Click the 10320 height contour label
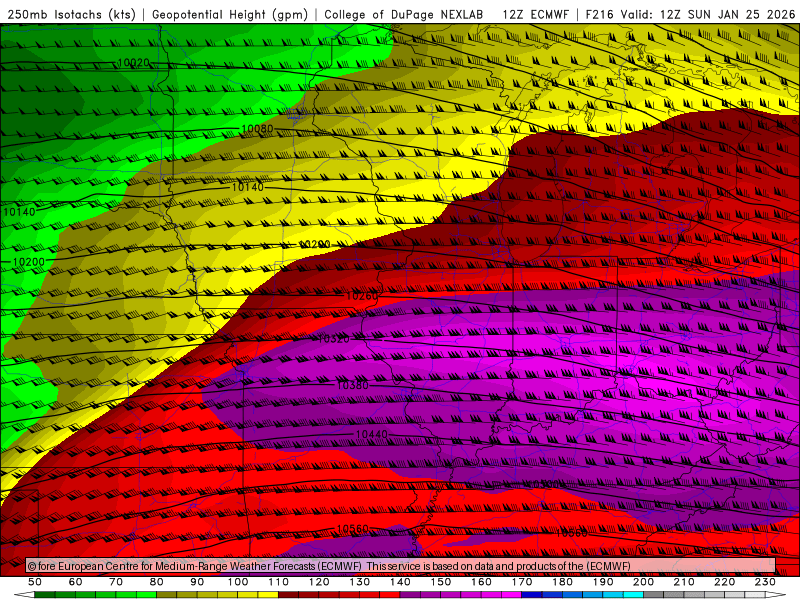 pos(334,339)
